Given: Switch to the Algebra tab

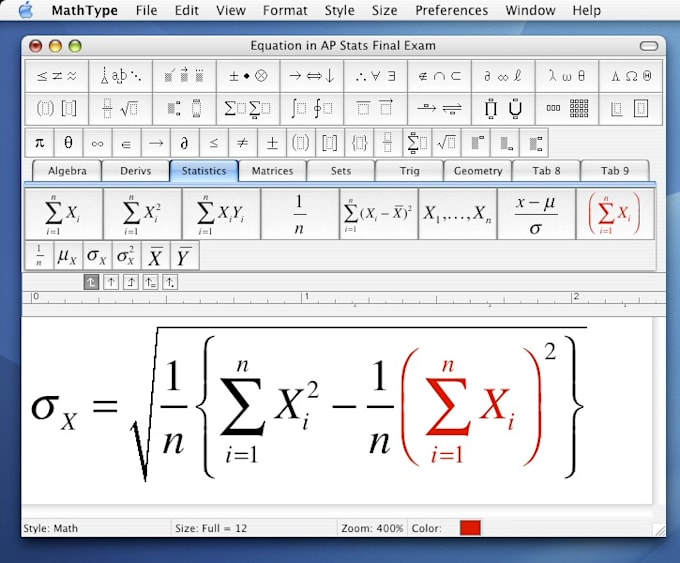Looking at the screenshot, I should (x=67, y=171).
